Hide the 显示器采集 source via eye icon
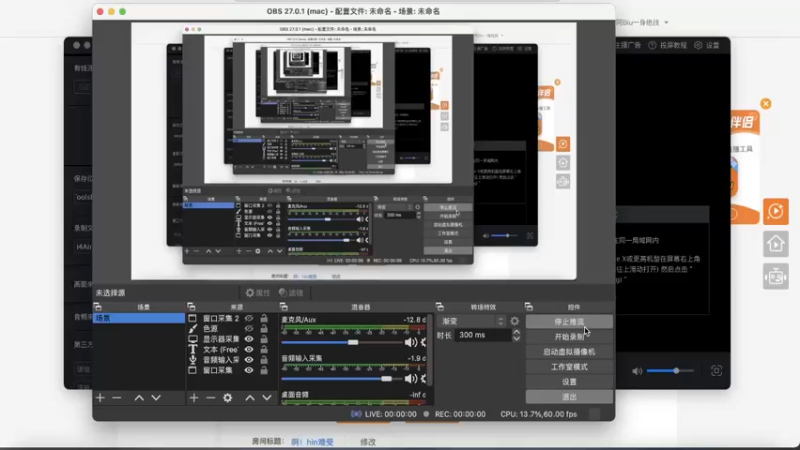The width and height of the screenshot is (800, 450). [x=249, y=339]
